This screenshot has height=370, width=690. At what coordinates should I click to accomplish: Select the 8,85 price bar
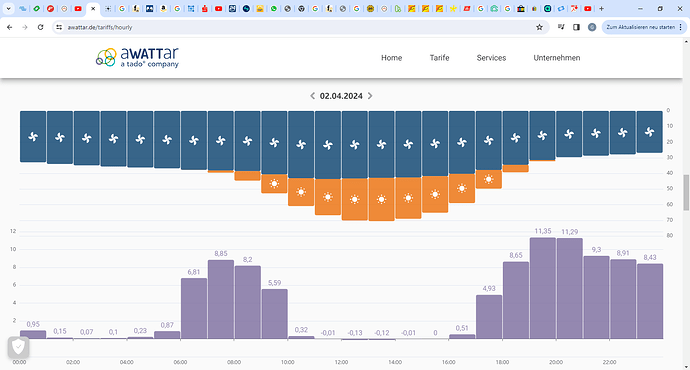[x=221, y=299]
